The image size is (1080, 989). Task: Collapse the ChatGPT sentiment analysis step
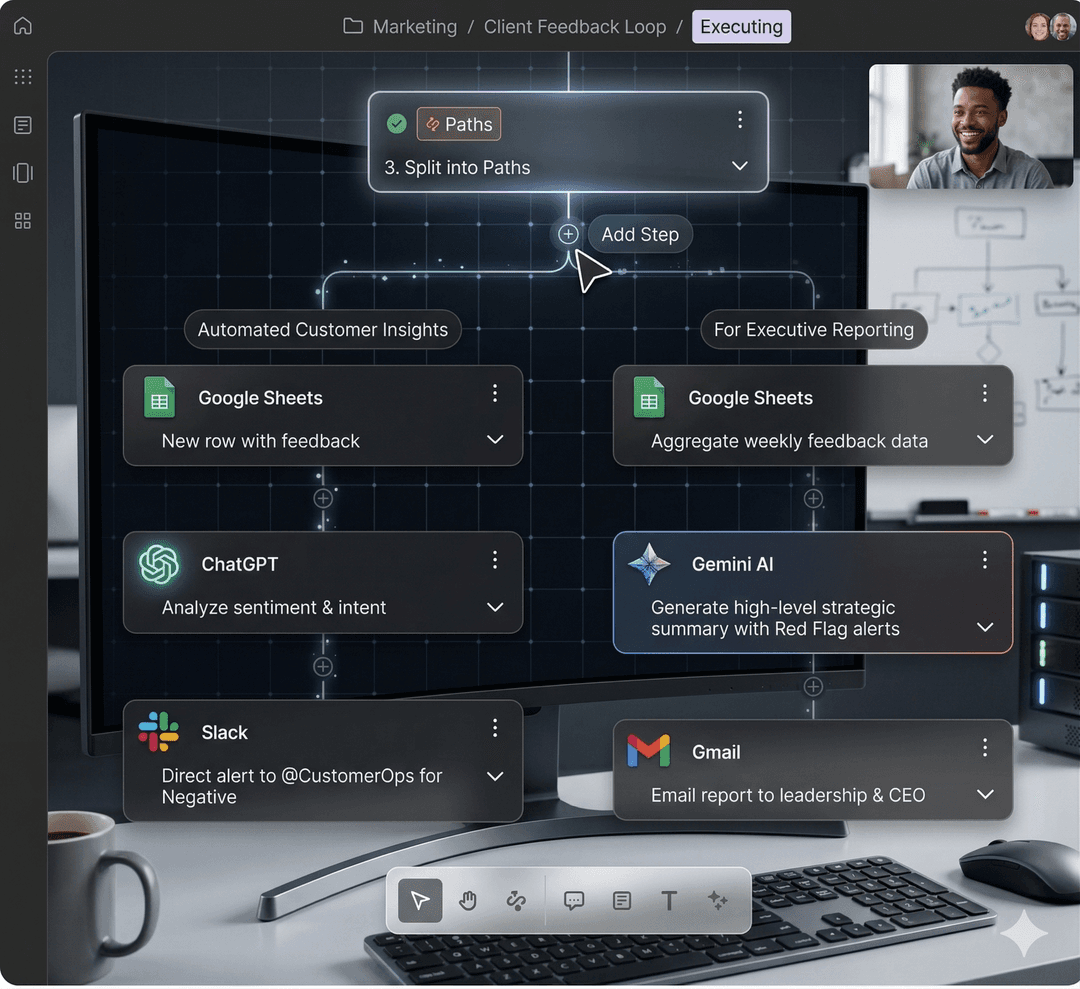(x=494, y=608)
